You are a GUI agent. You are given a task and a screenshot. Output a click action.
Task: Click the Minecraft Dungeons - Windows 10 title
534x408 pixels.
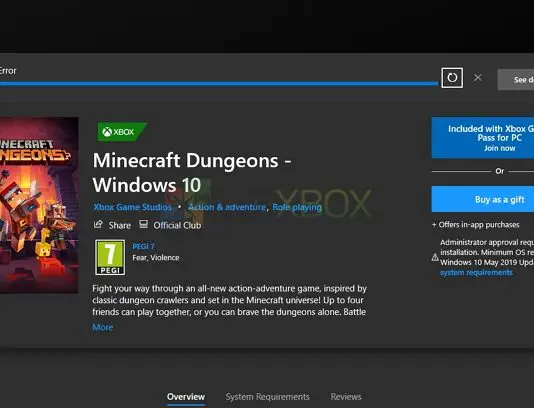tap(192, 172)
